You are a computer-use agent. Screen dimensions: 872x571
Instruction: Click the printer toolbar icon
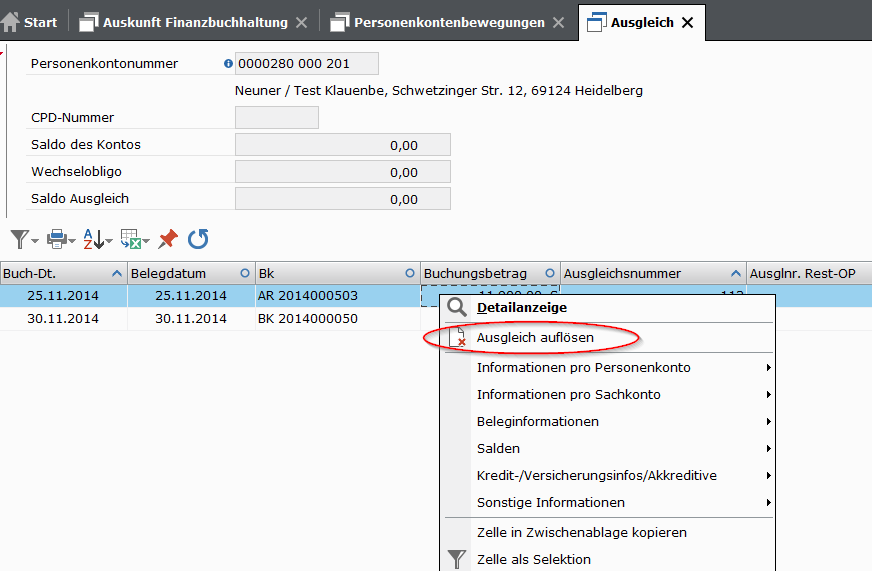pyautogui.click(x=57, y=239)
